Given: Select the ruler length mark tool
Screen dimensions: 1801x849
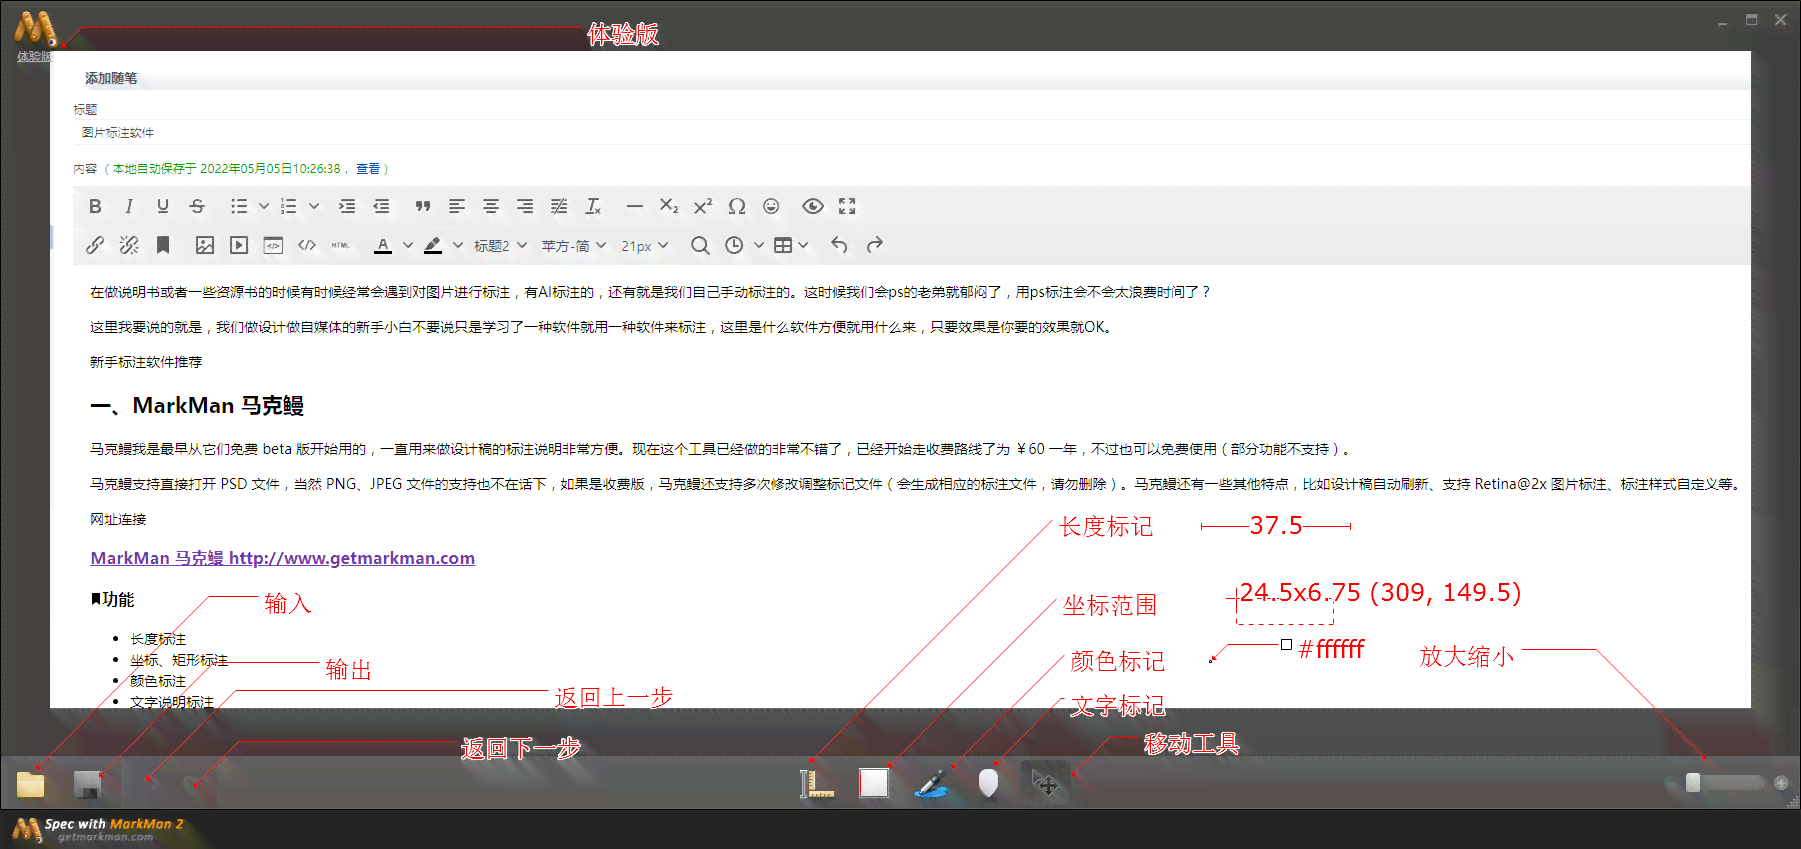Looking at the screenshot, I should click(817, 783).
